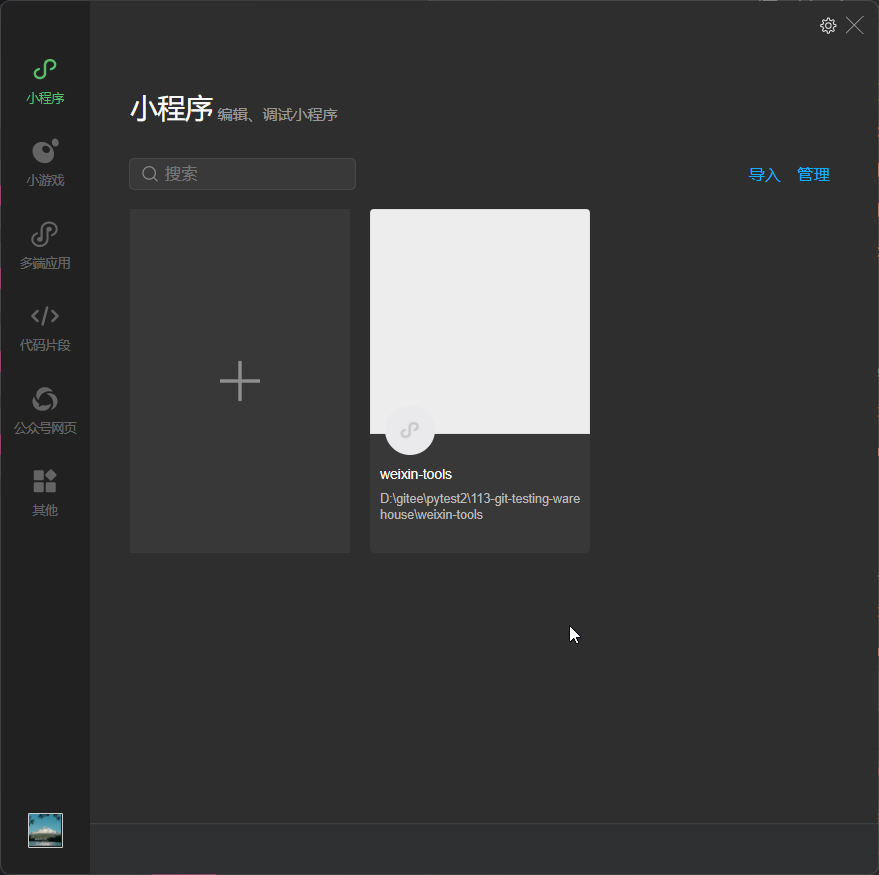Click the D:\gitee\pytest2 project path text
Screen dimensions: 879x875
point(480,507)
